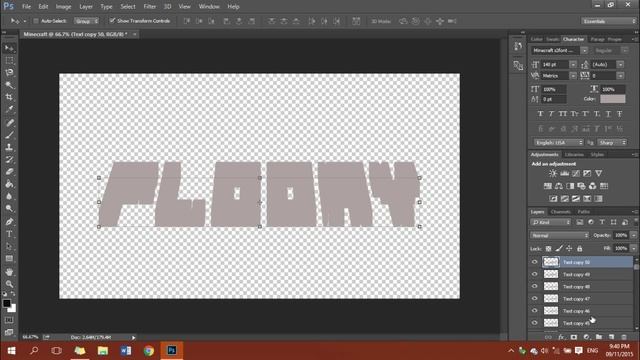Select the Crop tool
The height and width of the screenshot is (360, 640).
coord(9,97)
